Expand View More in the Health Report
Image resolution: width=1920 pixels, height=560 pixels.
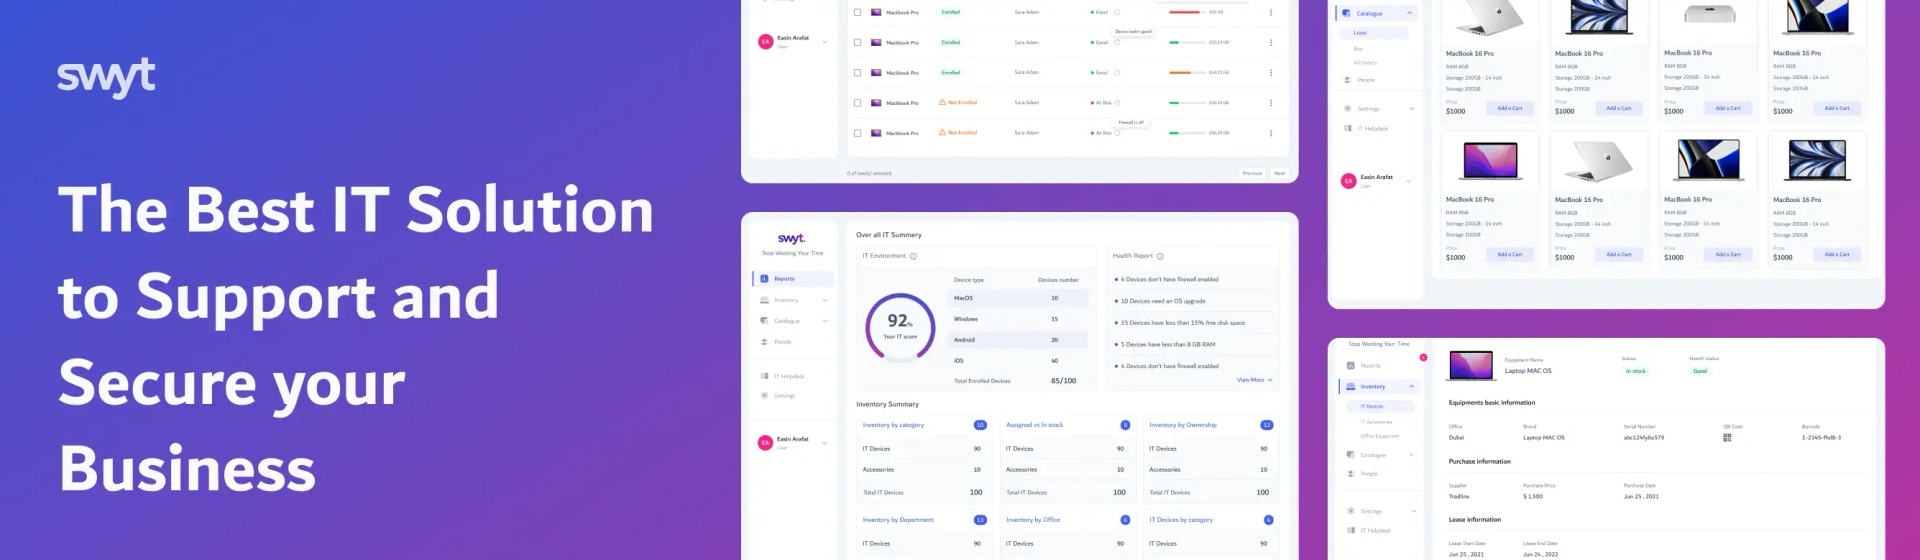(1255, 380)
